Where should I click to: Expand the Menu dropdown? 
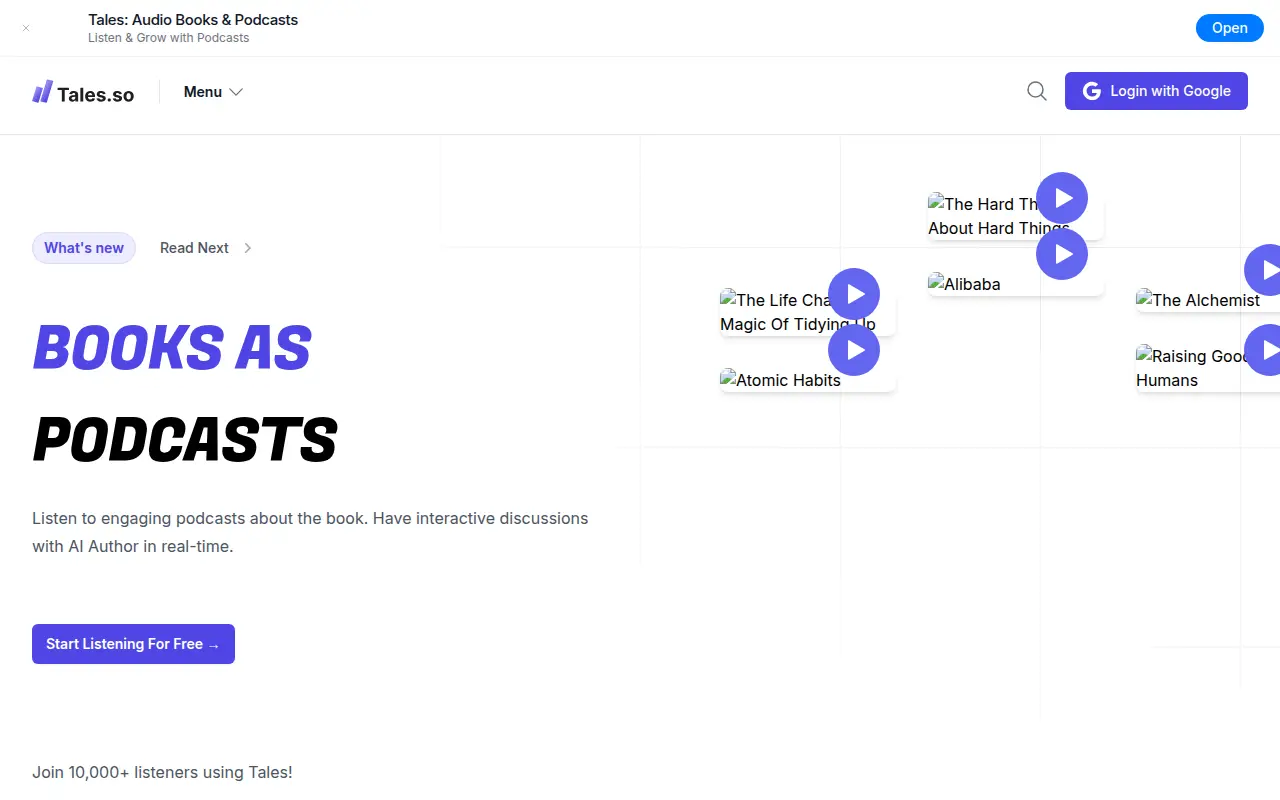click(x=213, y=92)
